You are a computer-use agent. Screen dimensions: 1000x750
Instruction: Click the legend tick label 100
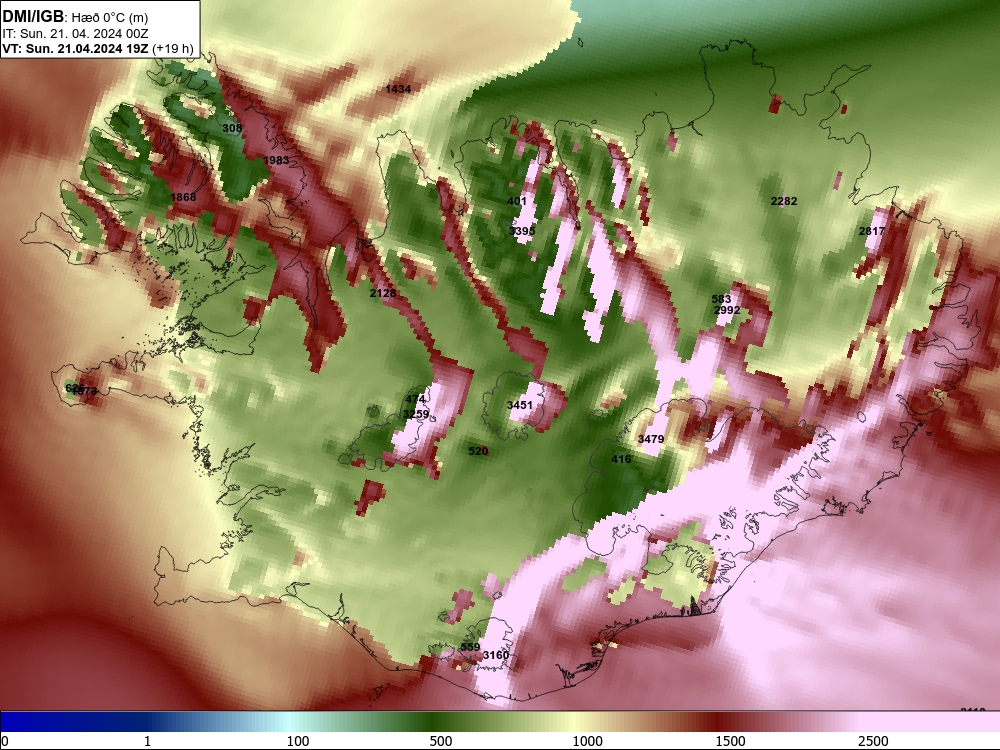pos(298,741)
